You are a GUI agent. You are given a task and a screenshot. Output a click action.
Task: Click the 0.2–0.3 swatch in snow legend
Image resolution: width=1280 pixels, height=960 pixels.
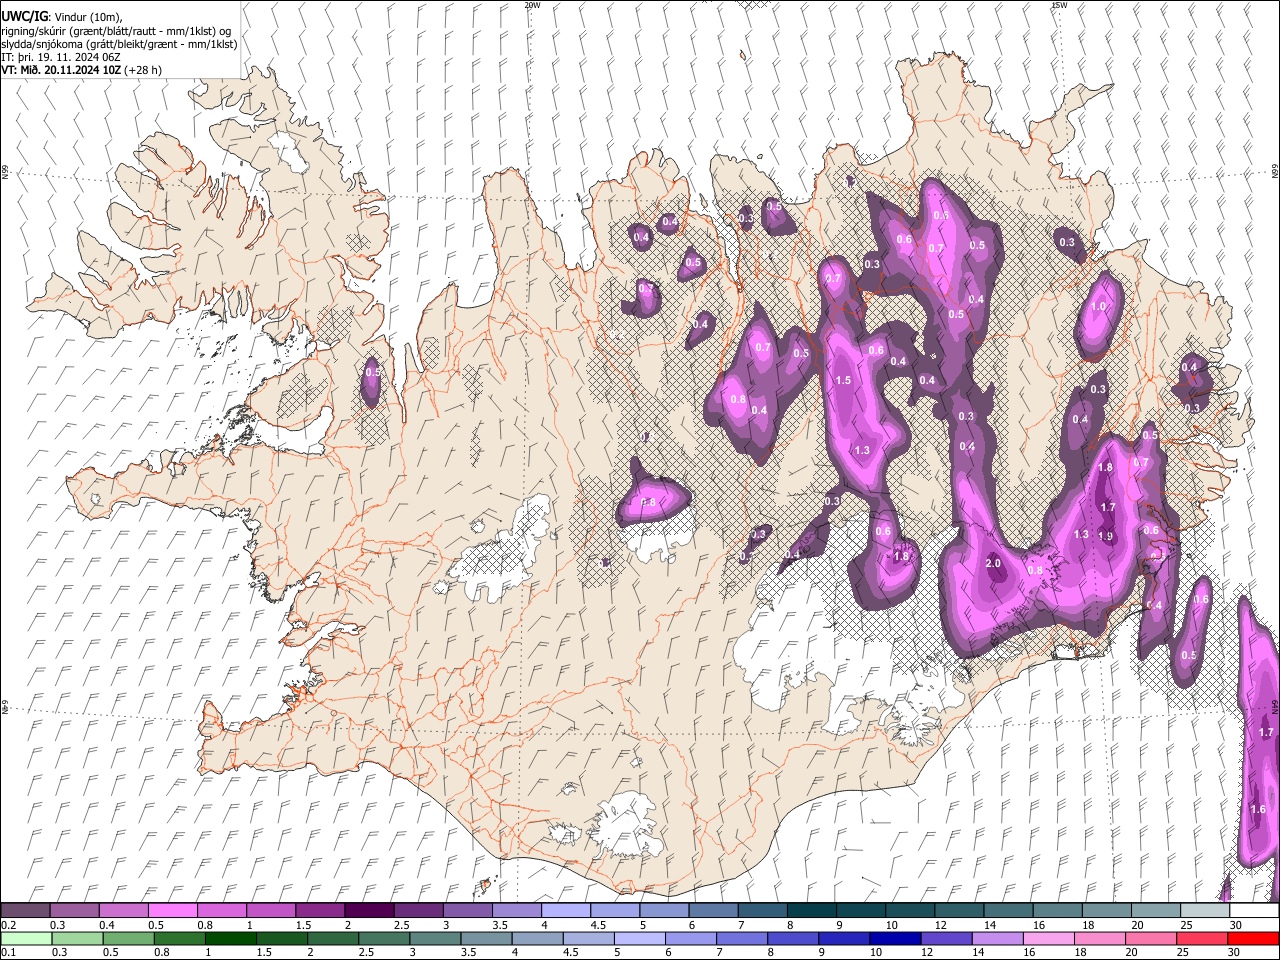coord(26,910)
